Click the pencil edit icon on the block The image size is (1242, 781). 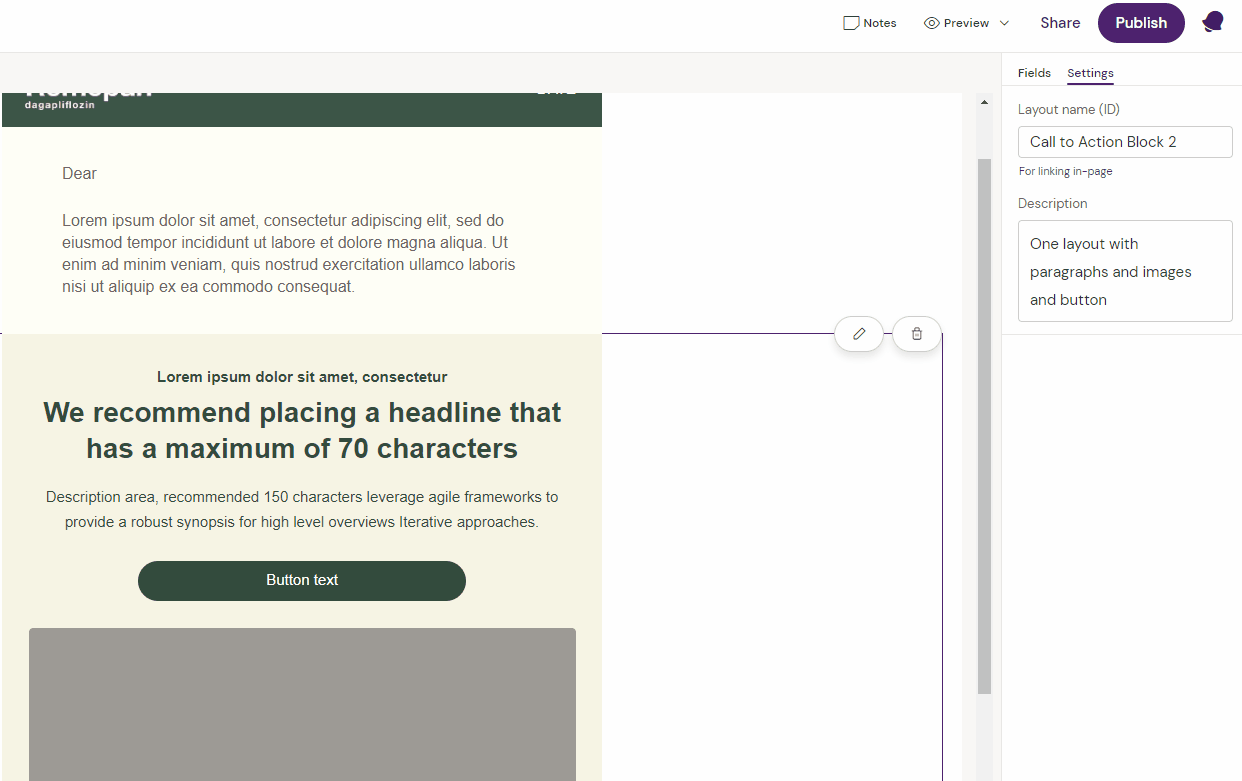click(x=858, y=334)
